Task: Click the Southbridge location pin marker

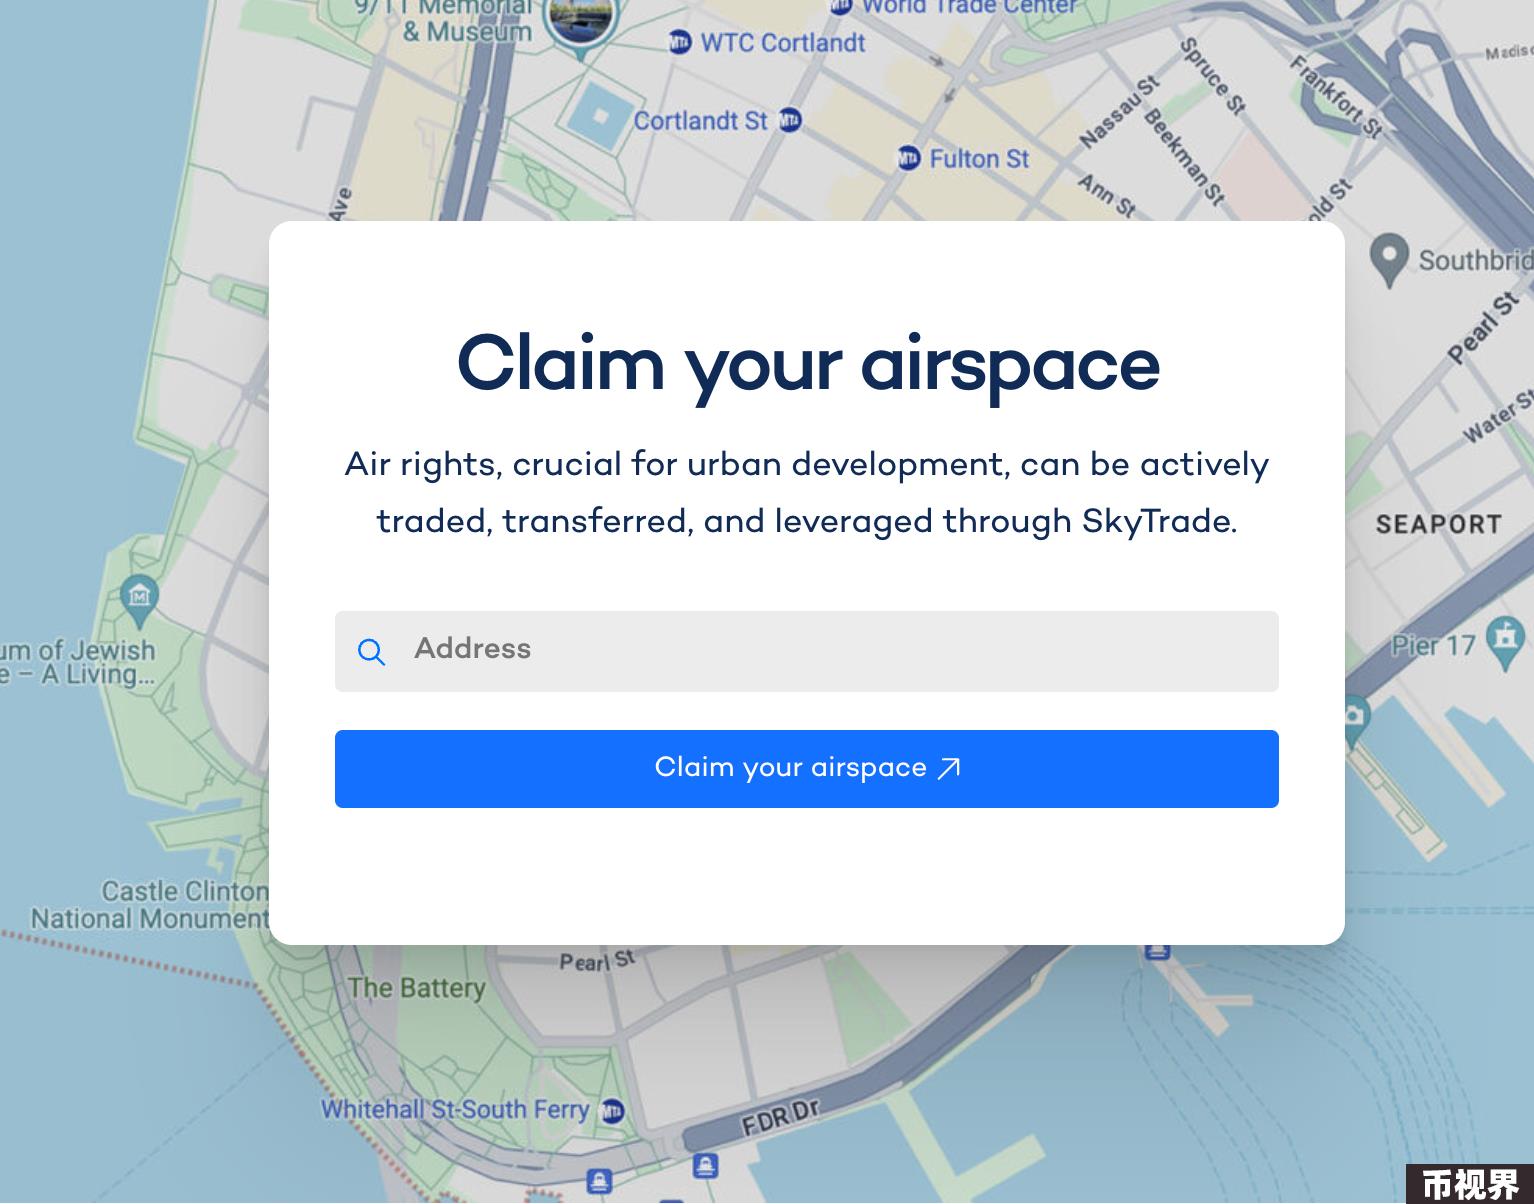Action: click(1388, 259)
